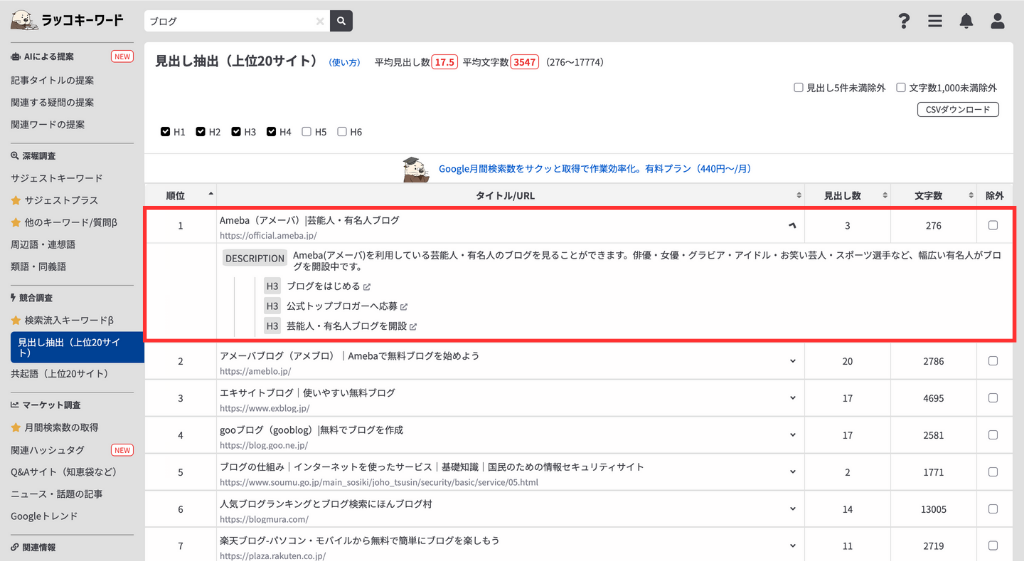
Task: Select Googleトレンド in sidebar
Action: 44,517
